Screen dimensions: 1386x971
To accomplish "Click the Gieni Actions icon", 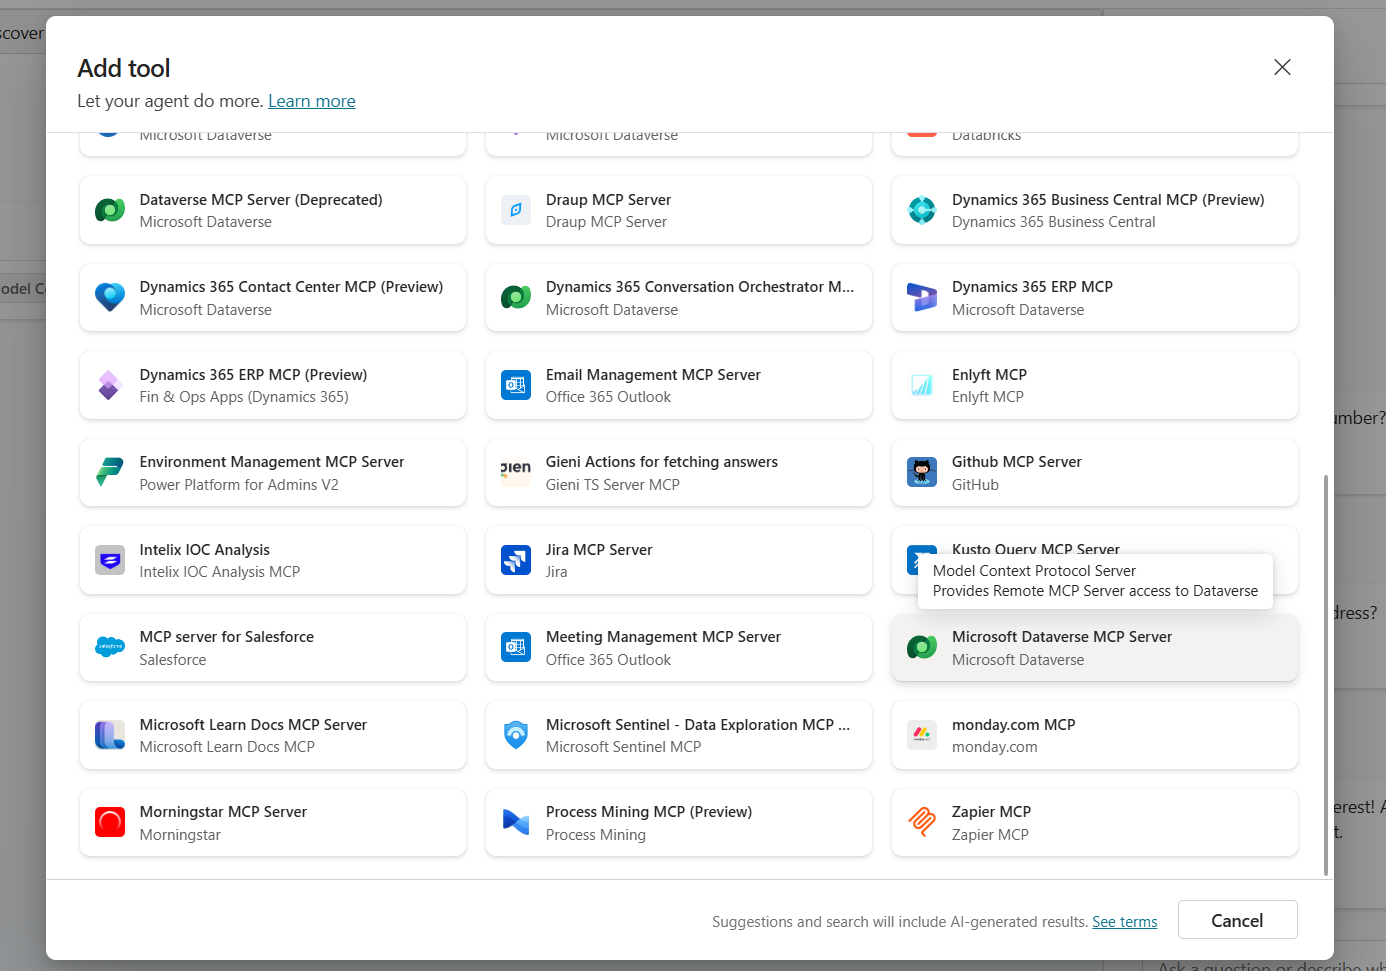I will pos(515,472).
